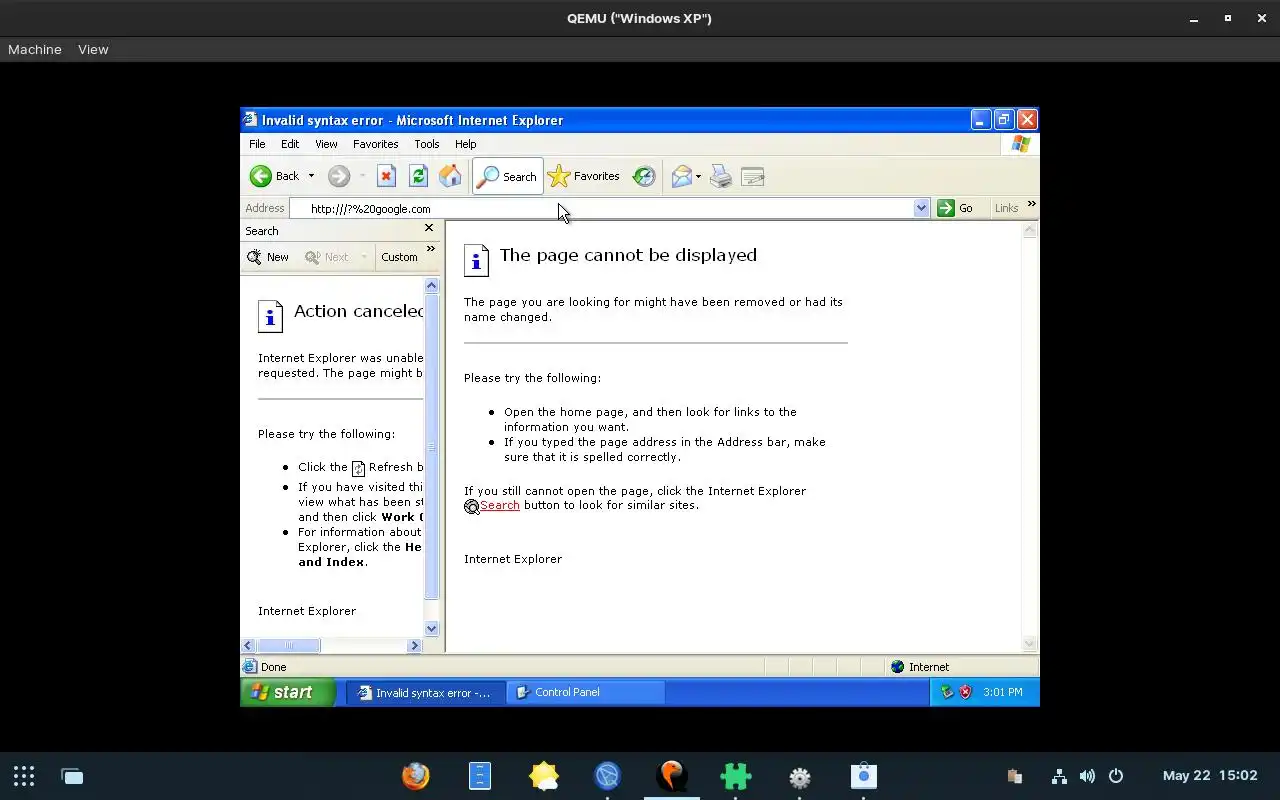Image resolution: width=1280 pixels, height=800 pixels.
Task: Open the green puzzle piece dock icon
Action: tap(736, 776)
